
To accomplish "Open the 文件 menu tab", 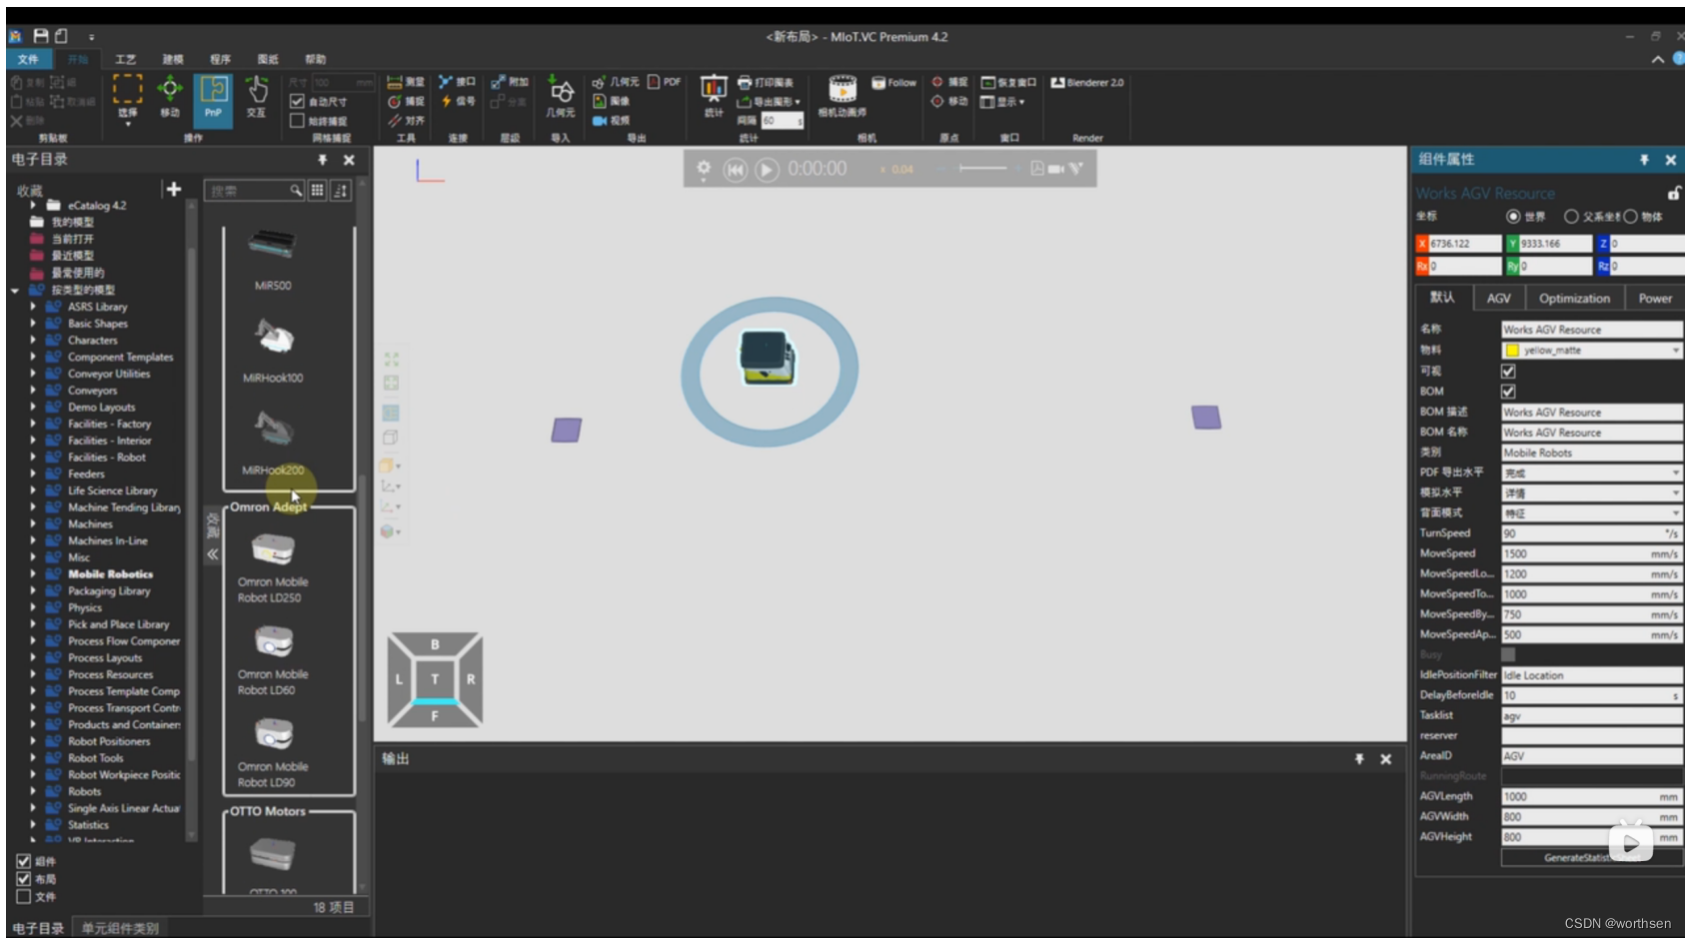I will click(28, 59).
